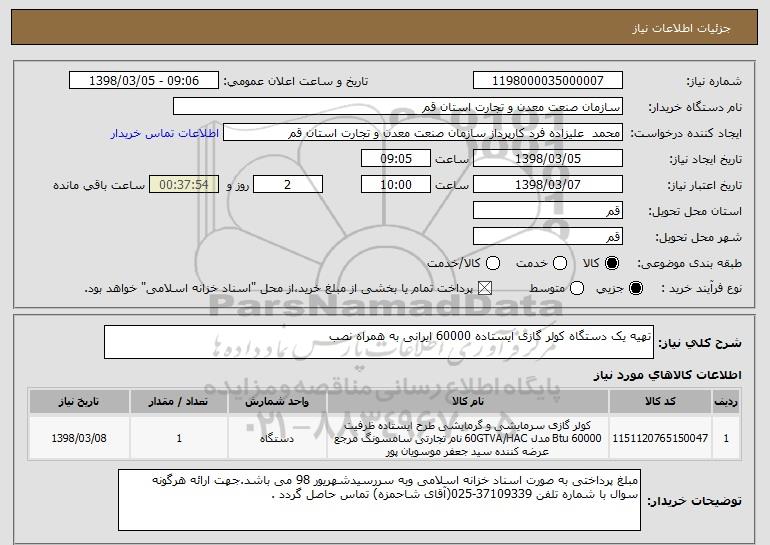The height and width of the screenshot is (545, 770).
Task: Click the delivery province field
Action: pos(548,211)
